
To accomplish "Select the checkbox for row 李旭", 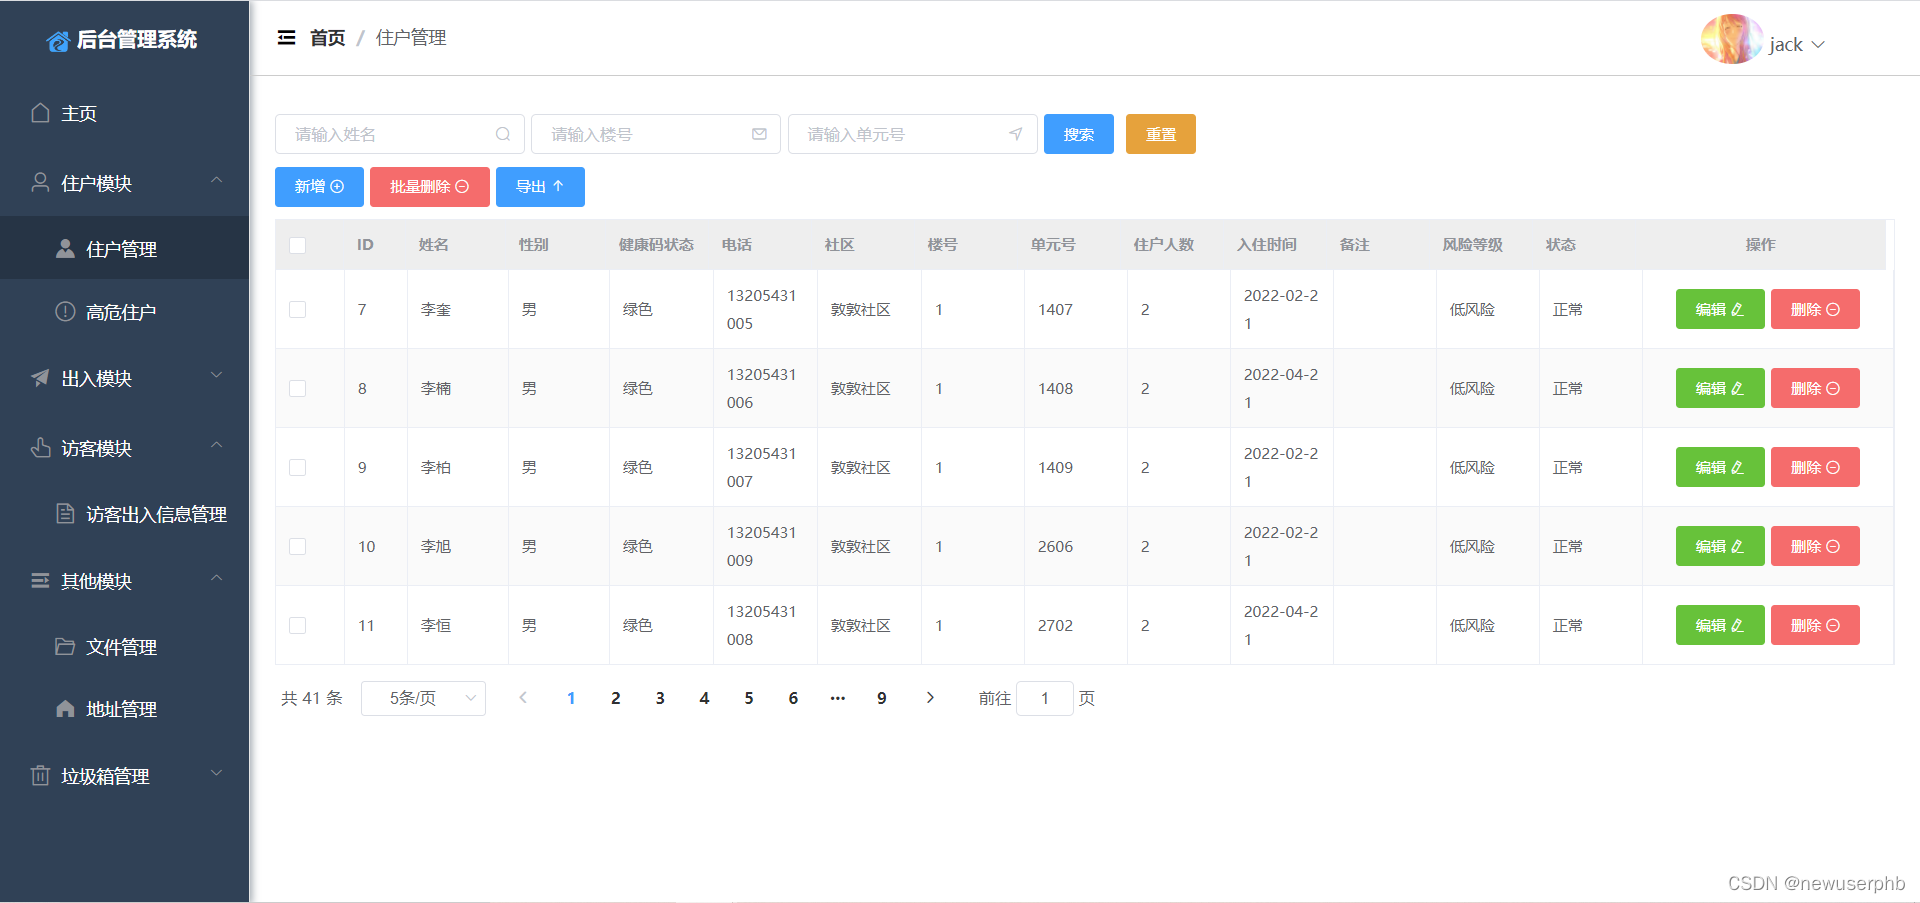I will [x=297, y=546].
